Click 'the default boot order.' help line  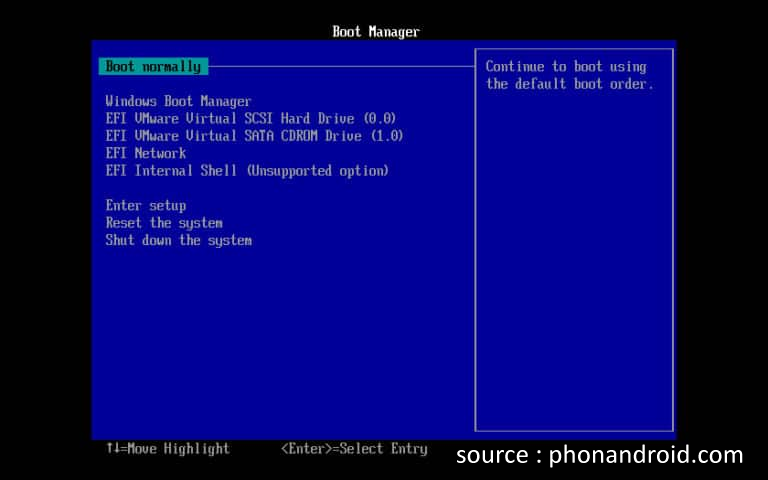point(569,84)
